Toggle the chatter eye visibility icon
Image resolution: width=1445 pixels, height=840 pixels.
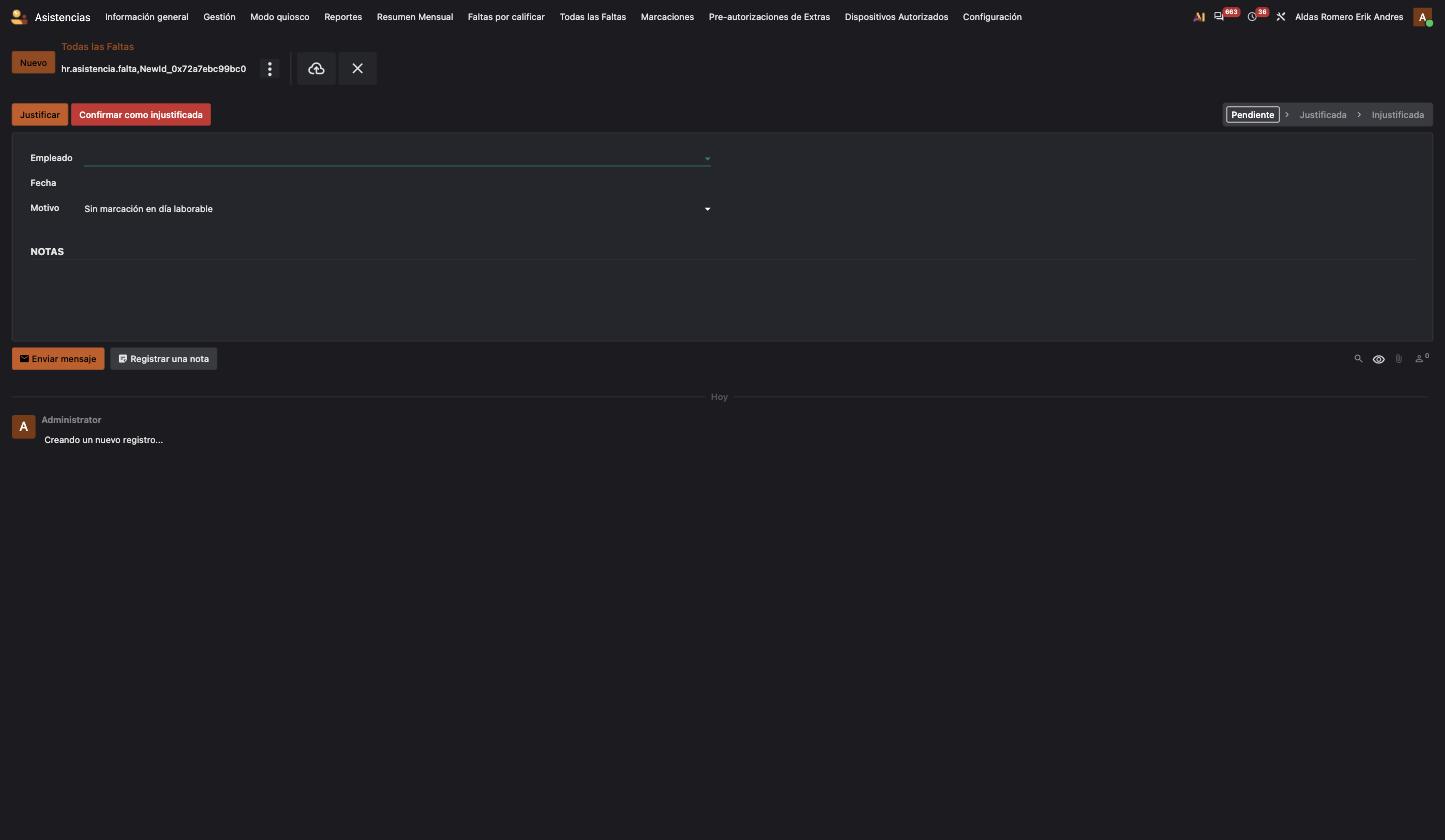click(x=1378, y=359)
